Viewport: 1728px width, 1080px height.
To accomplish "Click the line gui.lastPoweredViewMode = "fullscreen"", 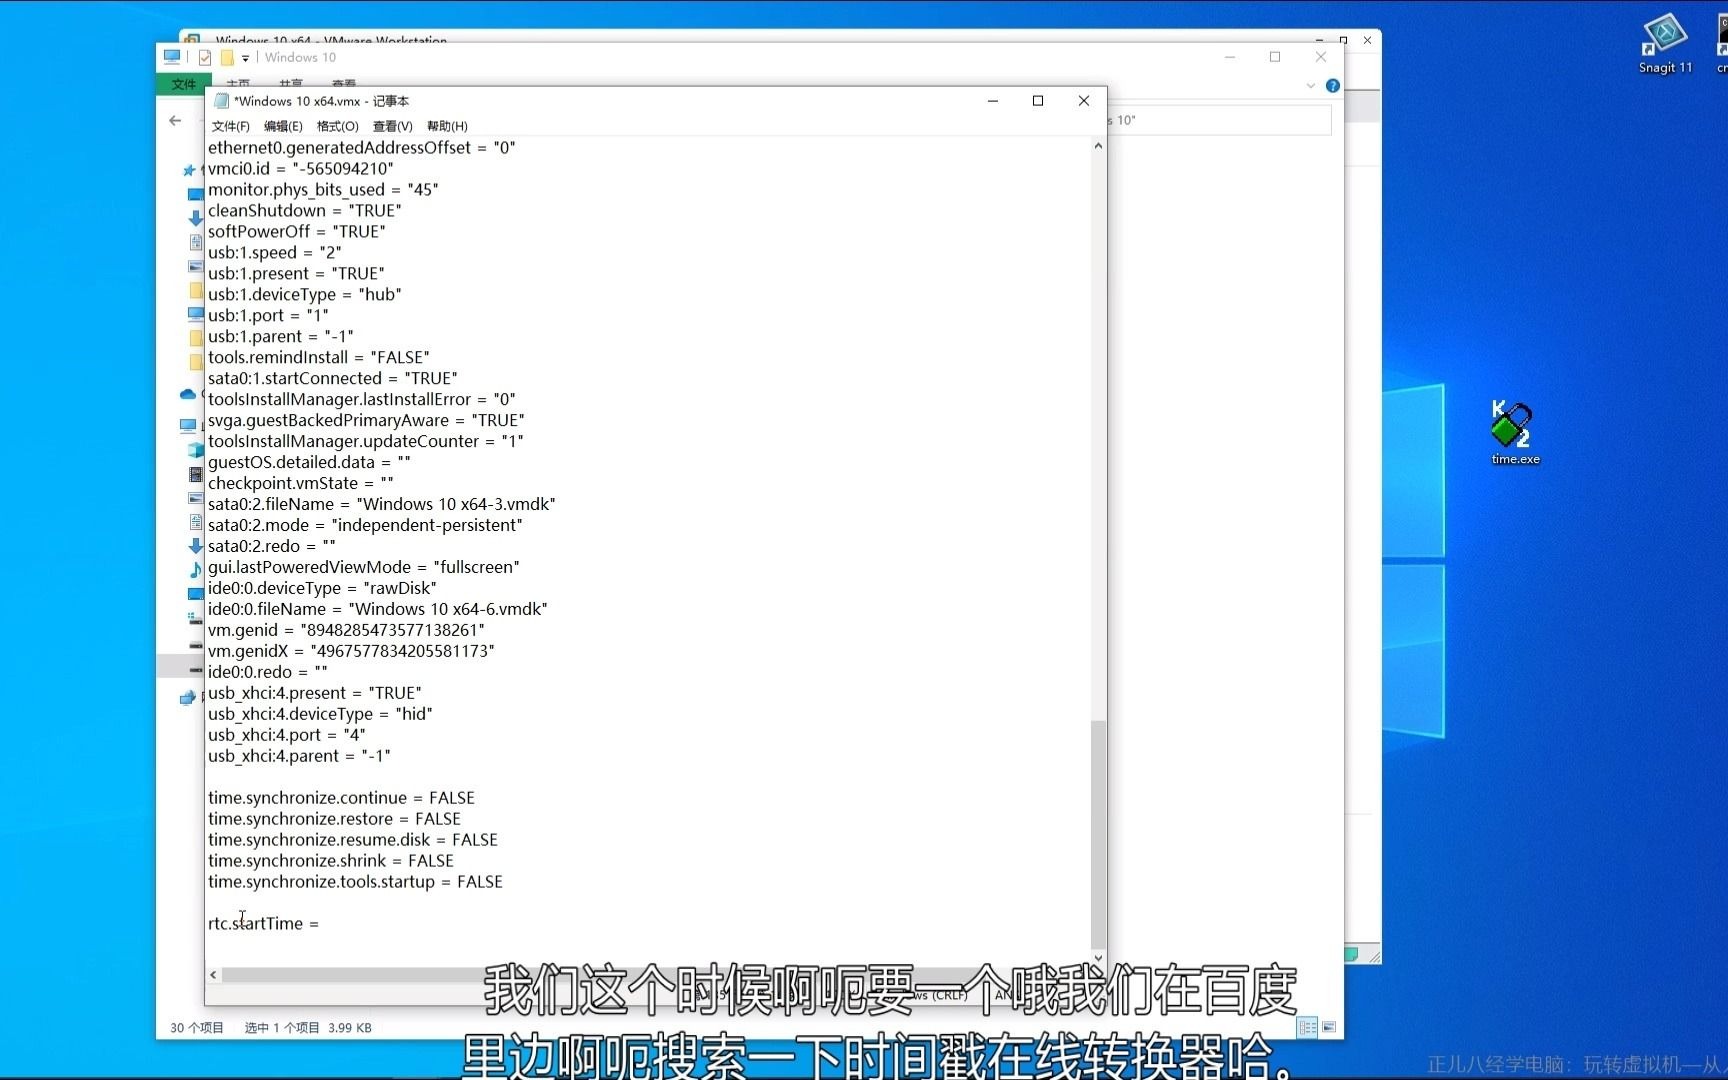I will pos(364,567).
